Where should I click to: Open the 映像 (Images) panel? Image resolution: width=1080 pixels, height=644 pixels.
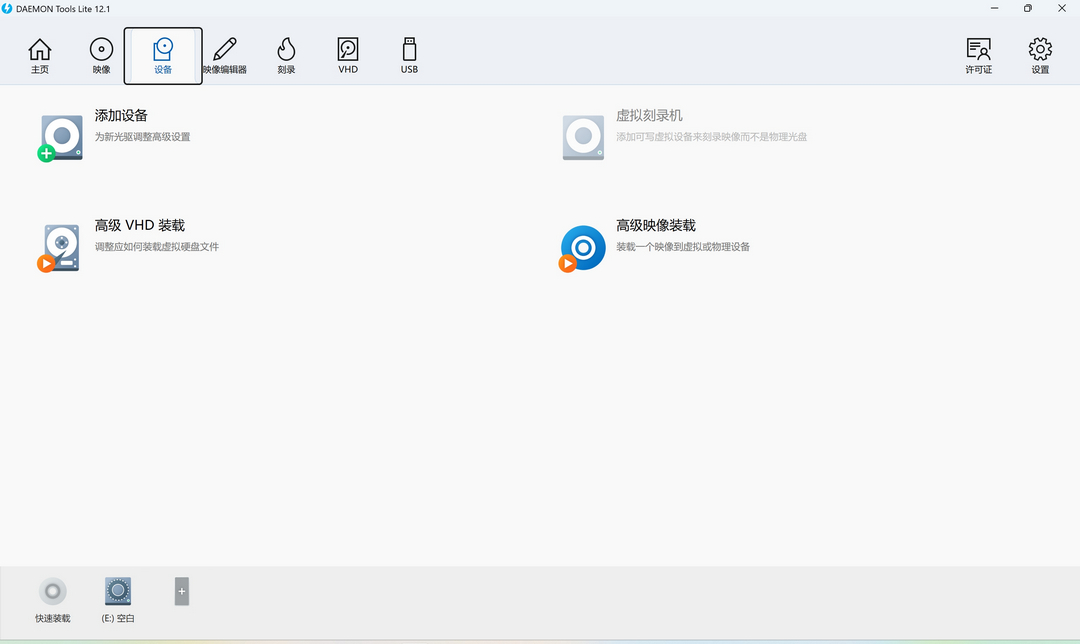pyautogui.click(x=101, y=55)
